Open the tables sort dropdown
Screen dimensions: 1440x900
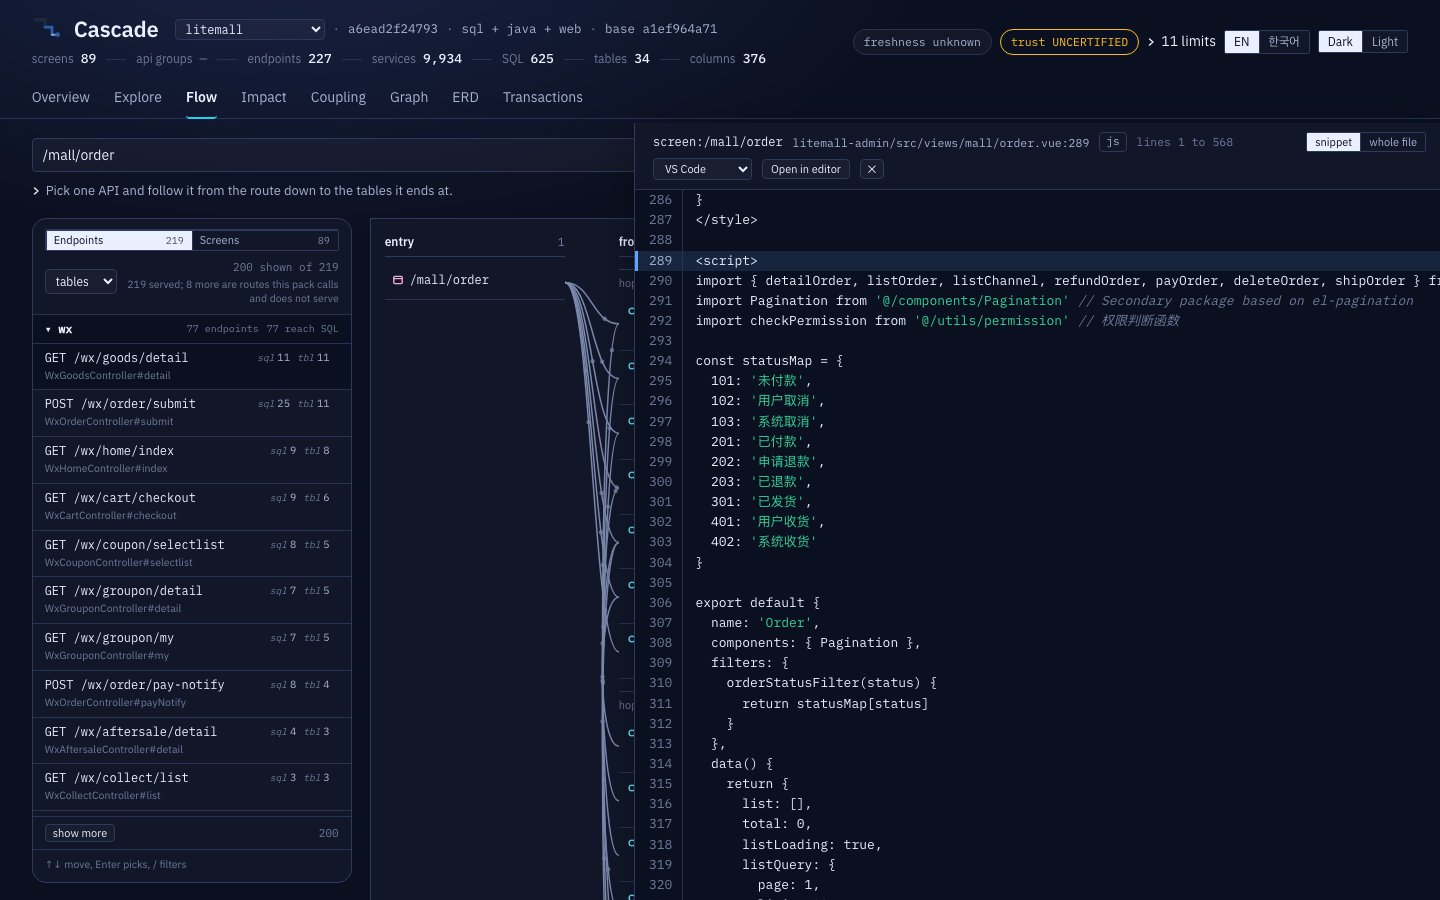click(81, 282)
